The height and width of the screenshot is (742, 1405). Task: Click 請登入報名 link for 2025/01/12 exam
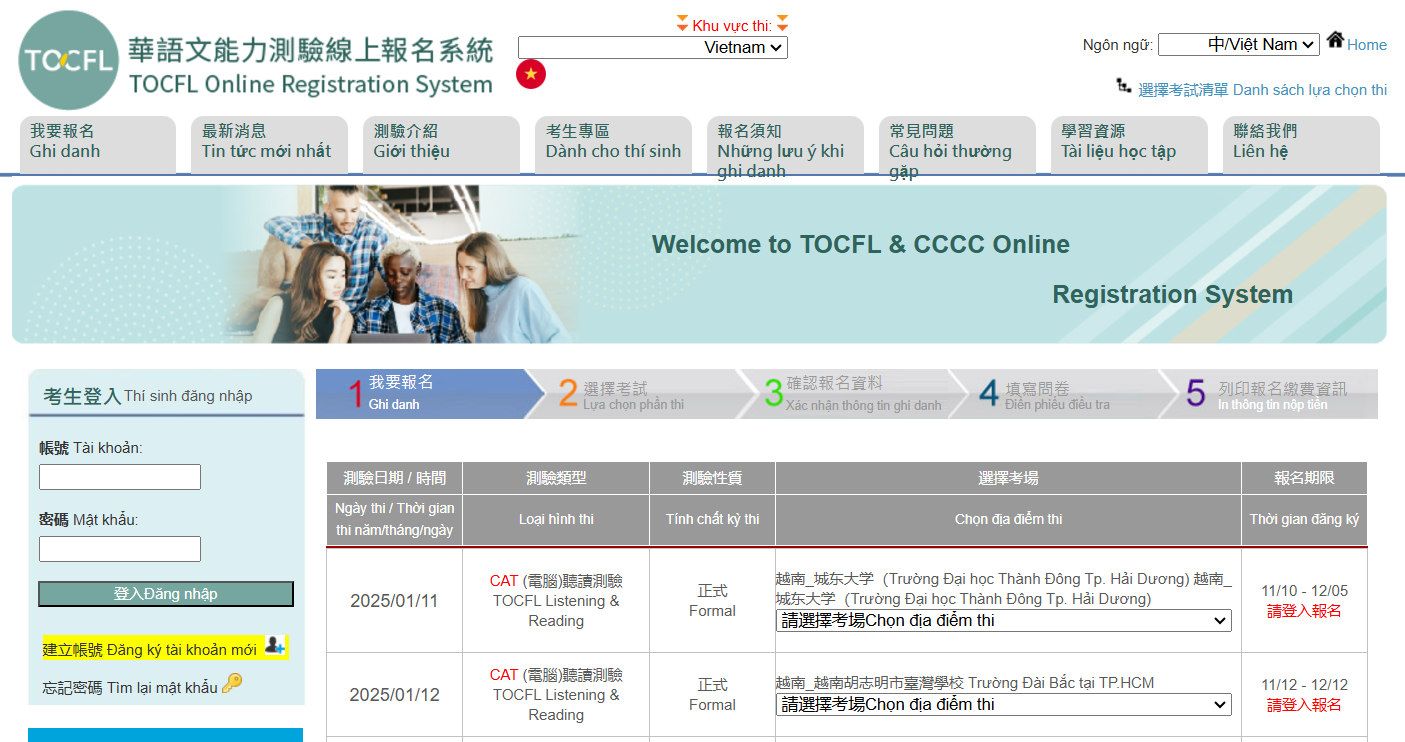pyautogui.click(x=1304, y=705)
